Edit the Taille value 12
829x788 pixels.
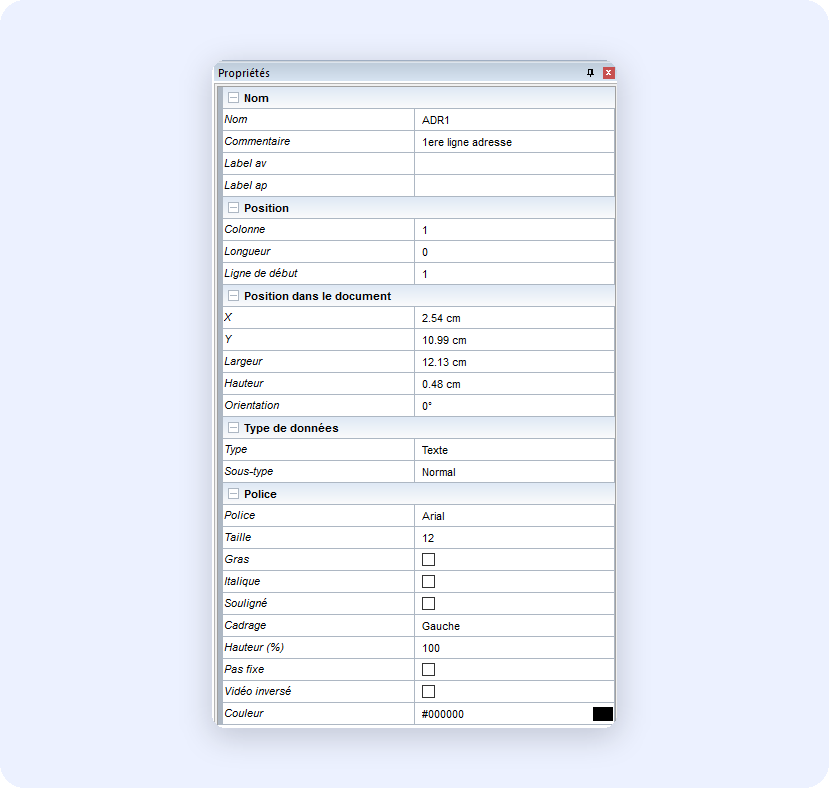pyautogui.click(x=514, y=538)
